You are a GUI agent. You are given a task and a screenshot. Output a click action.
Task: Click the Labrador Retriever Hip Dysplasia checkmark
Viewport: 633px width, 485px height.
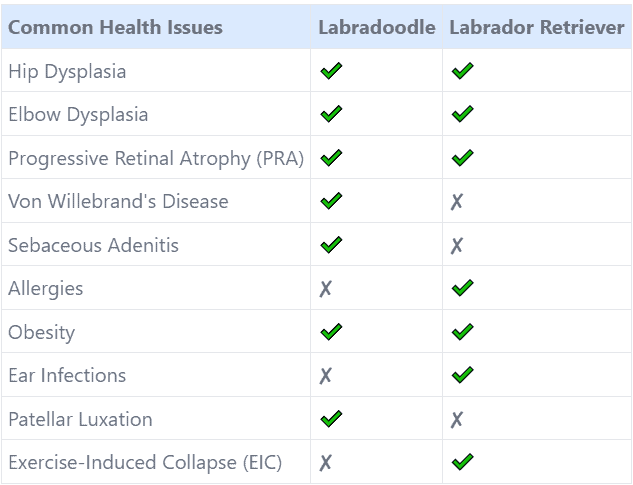(463, 71)
